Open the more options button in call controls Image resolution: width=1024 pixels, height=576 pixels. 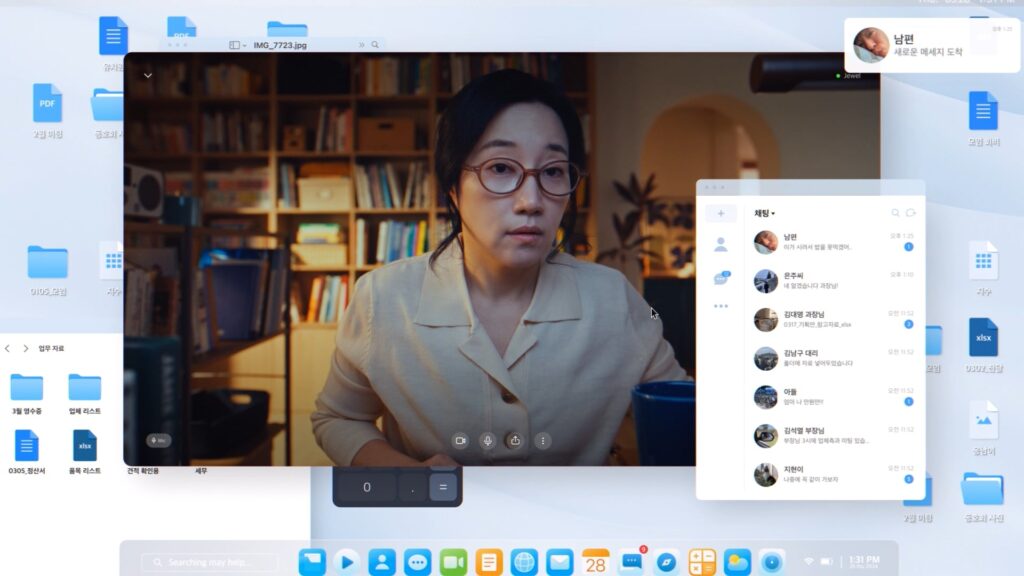tap(543, 440)
